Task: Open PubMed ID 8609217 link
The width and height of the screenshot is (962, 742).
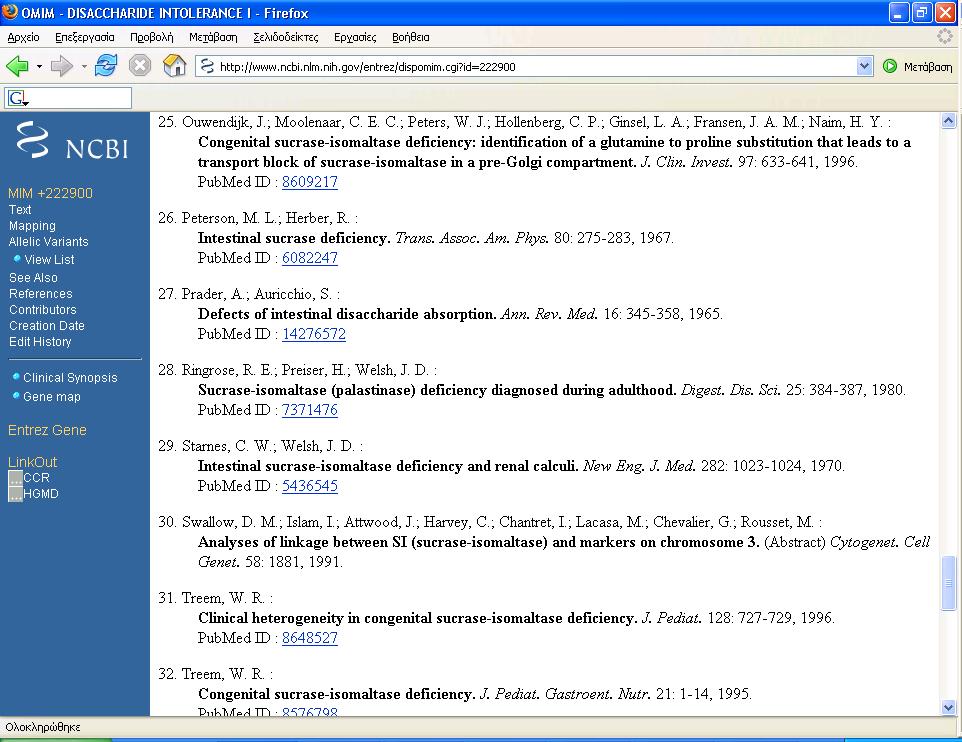Action: tap(310, 182)
